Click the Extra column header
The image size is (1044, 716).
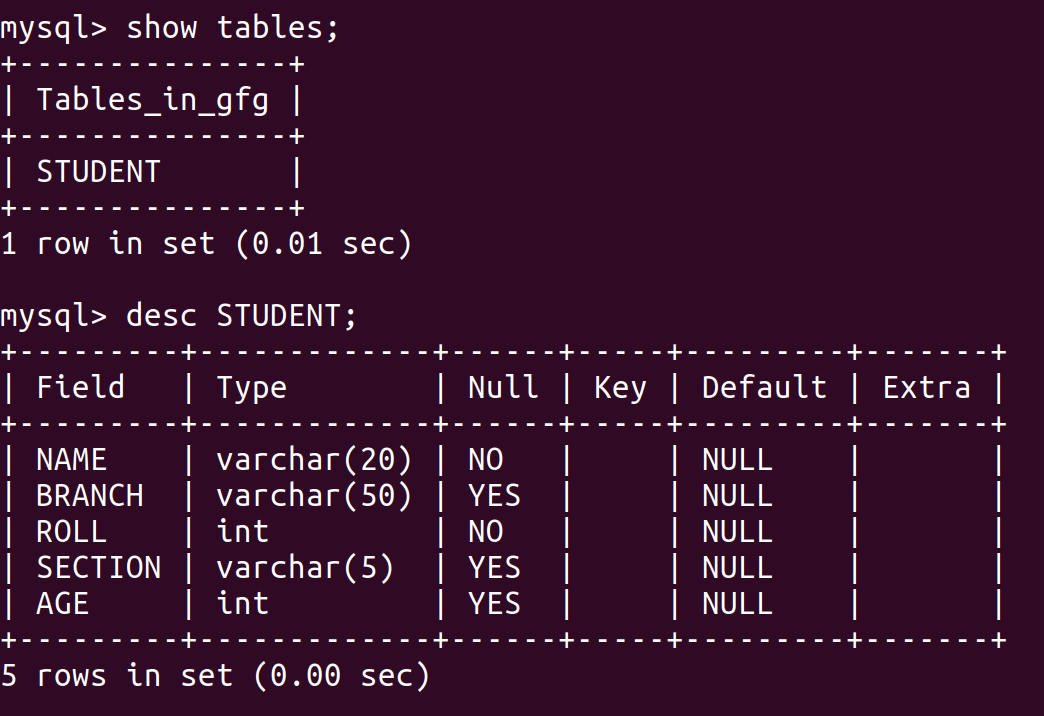(926, 388)
